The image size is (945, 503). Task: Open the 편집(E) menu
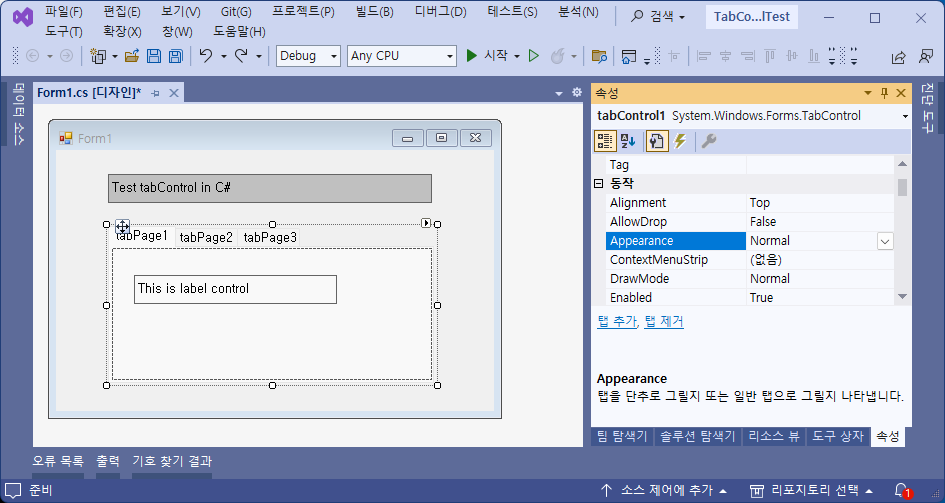[x=122, y=12]
